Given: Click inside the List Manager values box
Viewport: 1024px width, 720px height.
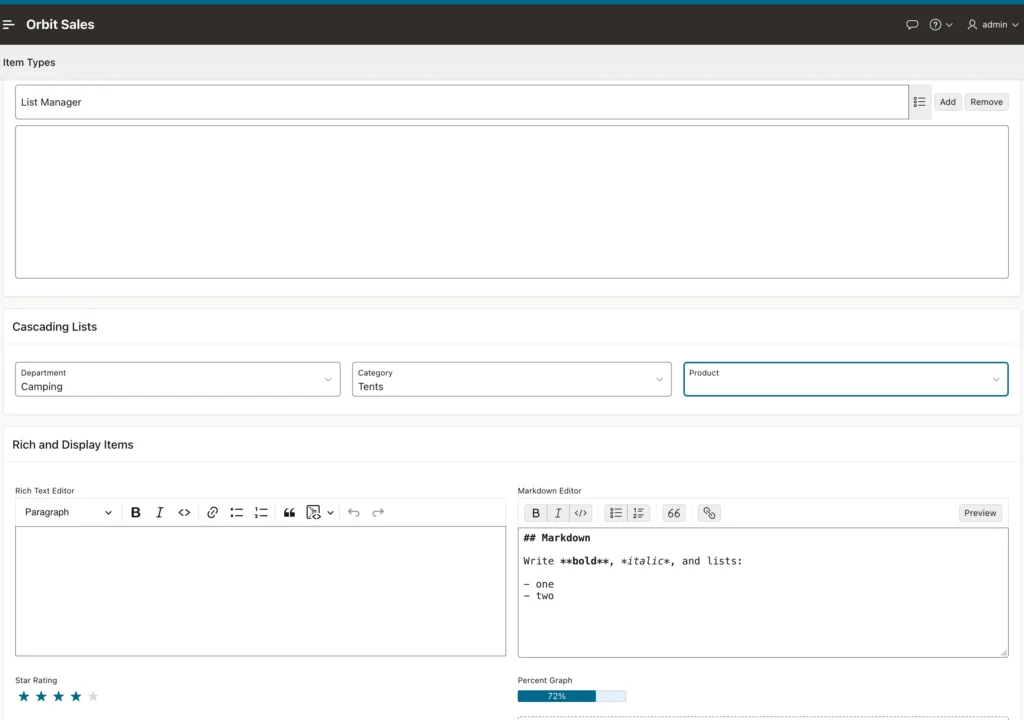Looking at the screenshot, I should (x=511, y=202).
